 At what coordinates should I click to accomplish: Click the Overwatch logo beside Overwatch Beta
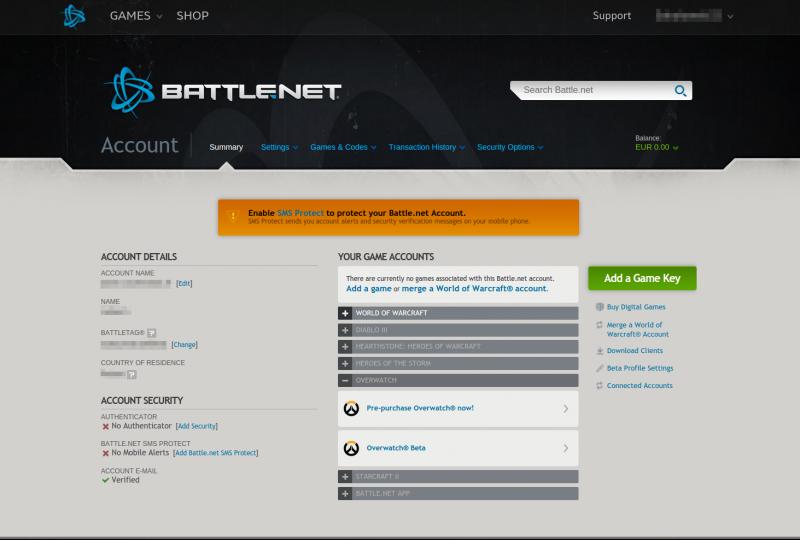click(351, 448)
